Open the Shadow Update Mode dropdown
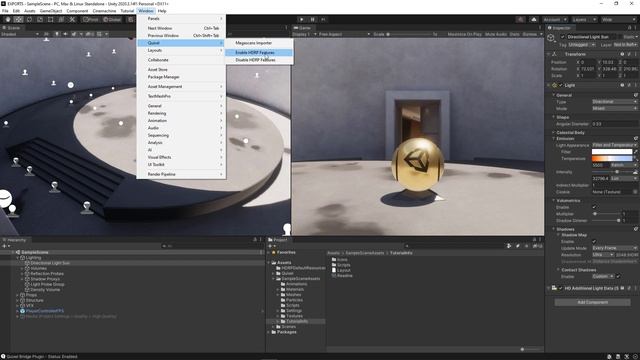 614,248
